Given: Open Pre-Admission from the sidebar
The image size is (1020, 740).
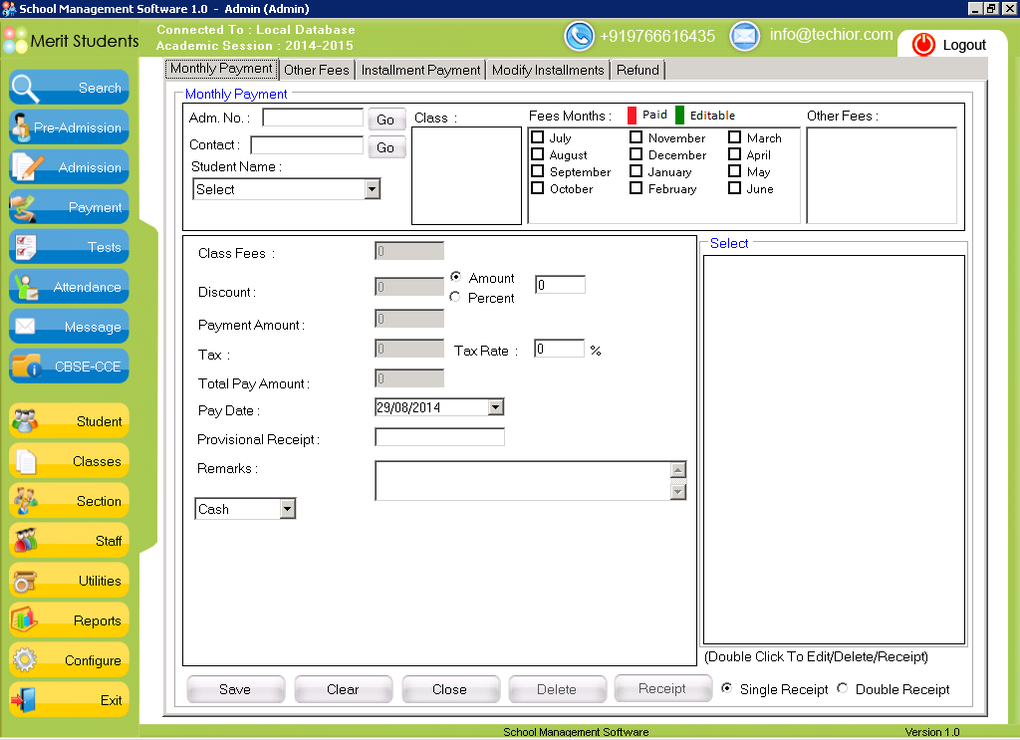Looking at the screenshot, I should click(69, 127).
